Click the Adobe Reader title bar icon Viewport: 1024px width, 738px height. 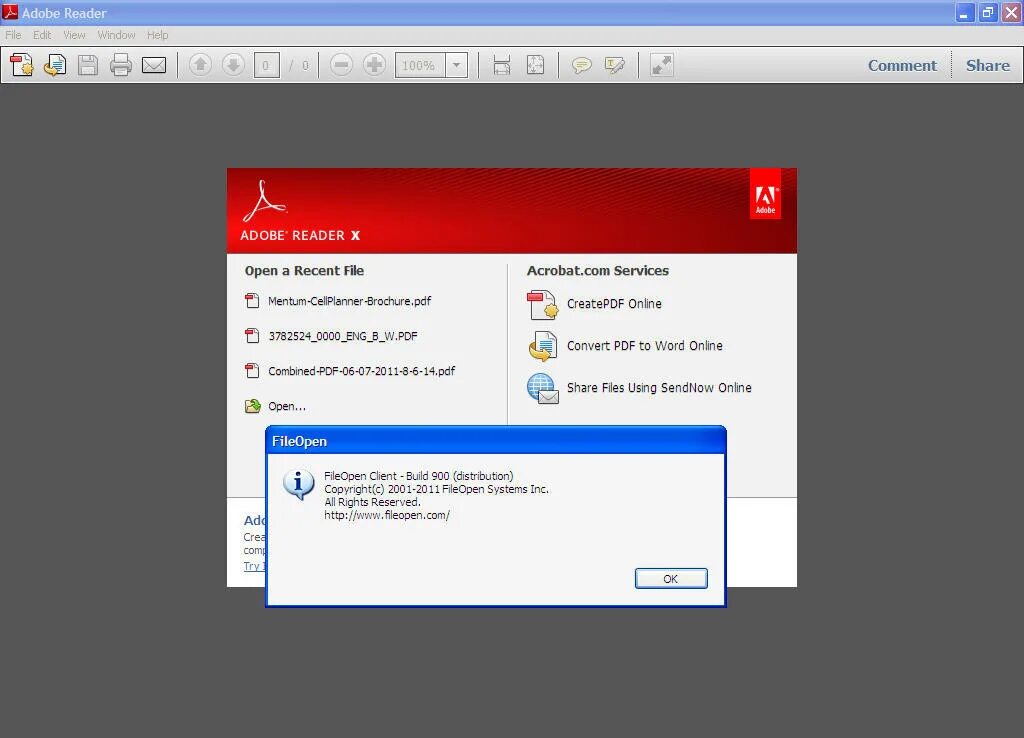tap(10, 12)
